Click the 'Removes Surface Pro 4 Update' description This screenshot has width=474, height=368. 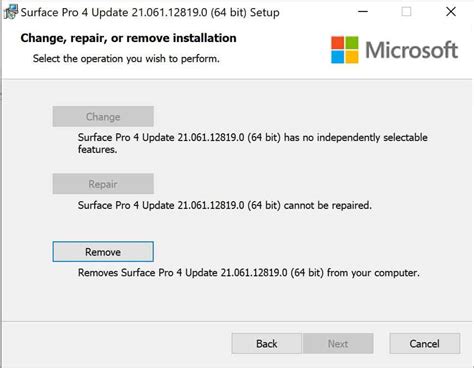click(x=249, y=273)
